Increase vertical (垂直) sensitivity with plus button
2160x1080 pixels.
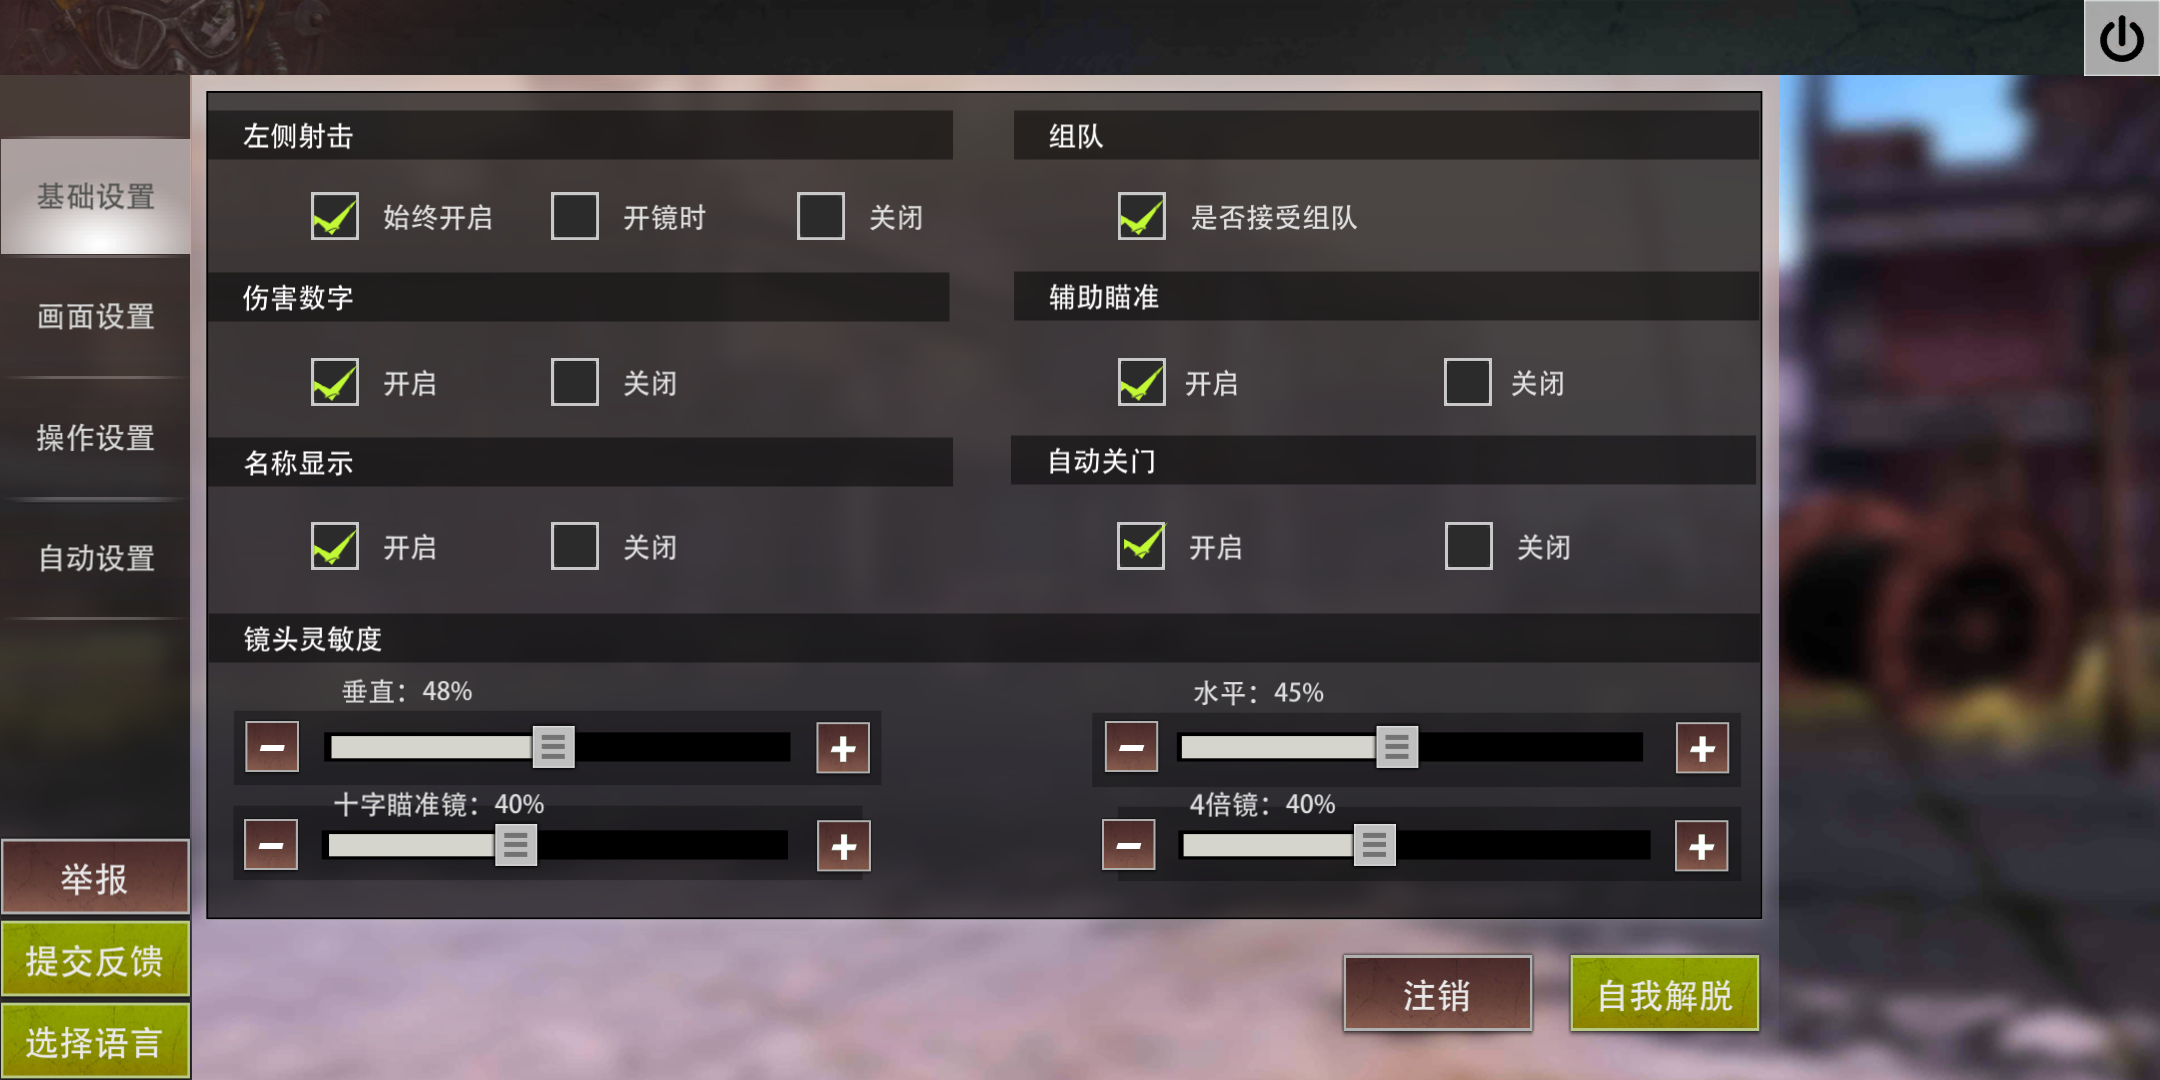point(843,748)
